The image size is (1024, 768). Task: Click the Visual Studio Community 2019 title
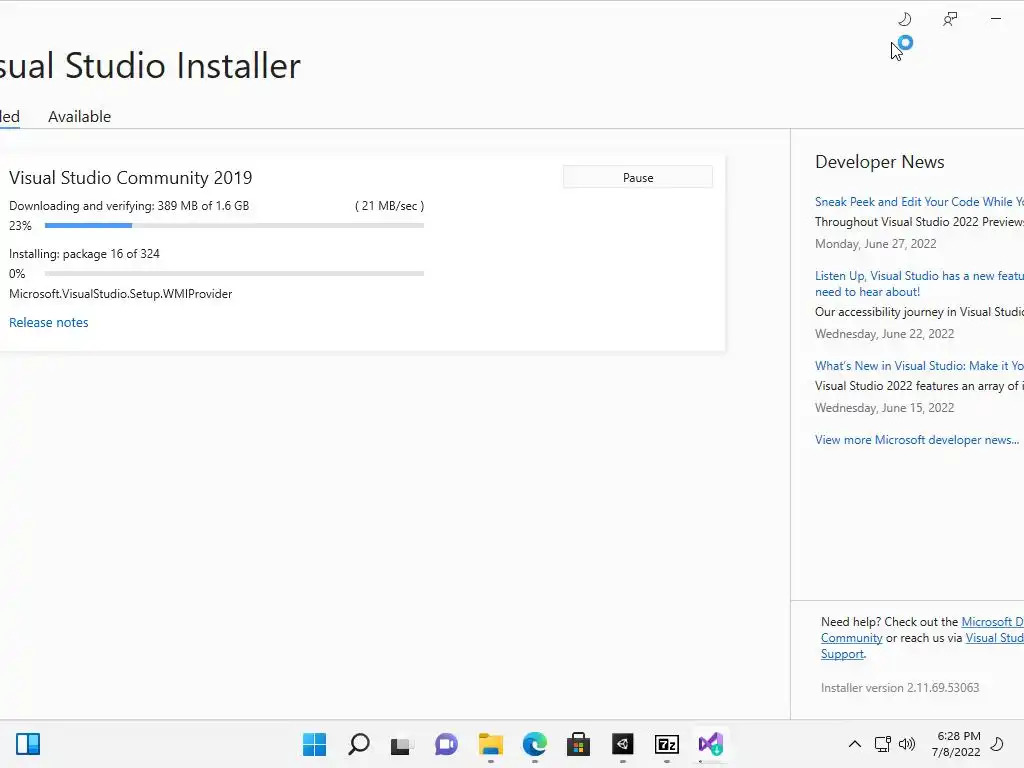[131, 178]
